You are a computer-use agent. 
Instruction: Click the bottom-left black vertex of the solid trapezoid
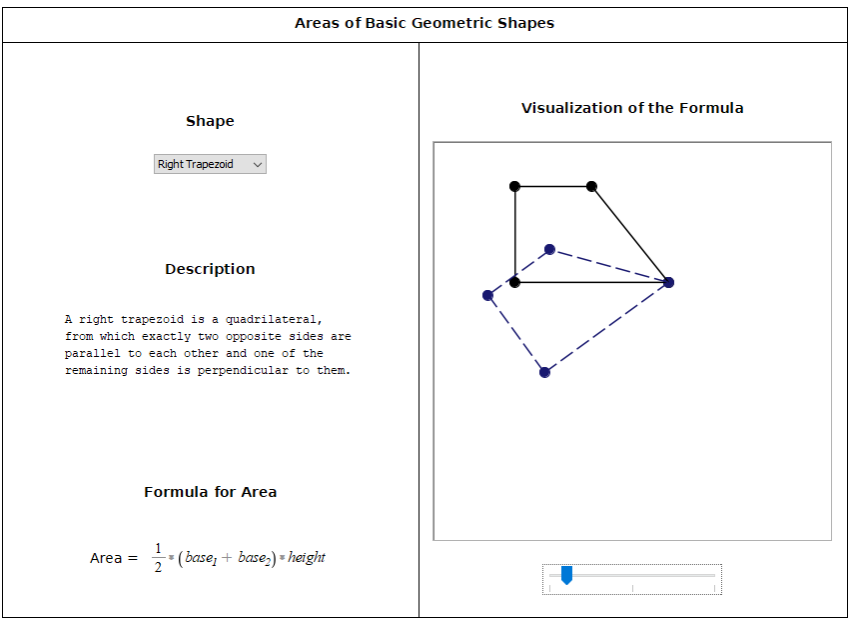[515, 282]
